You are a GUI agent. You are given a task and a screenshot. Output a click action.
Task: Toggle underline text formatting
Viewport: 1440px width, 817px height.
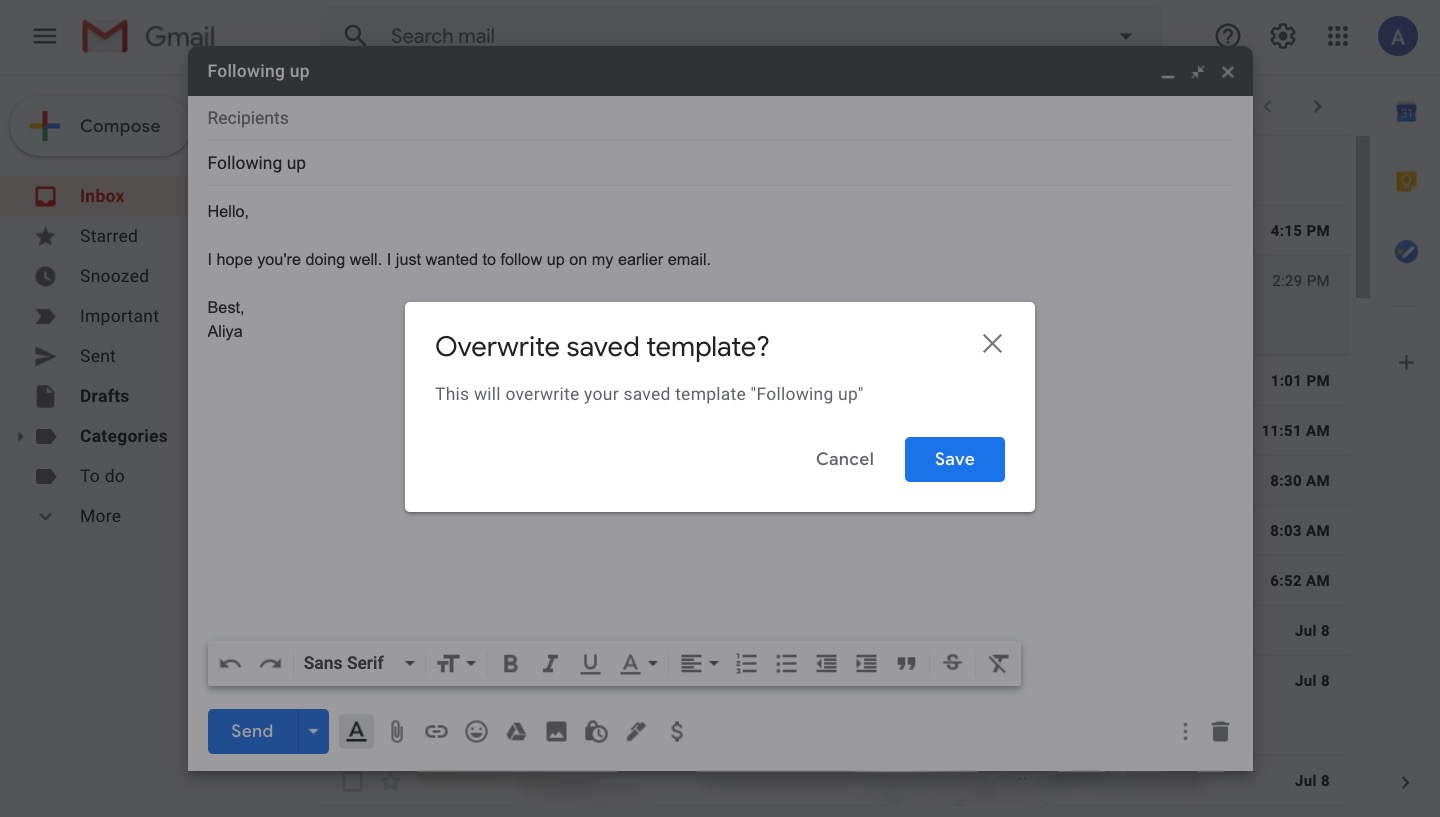pyautogui.click(x=590, y=664)
